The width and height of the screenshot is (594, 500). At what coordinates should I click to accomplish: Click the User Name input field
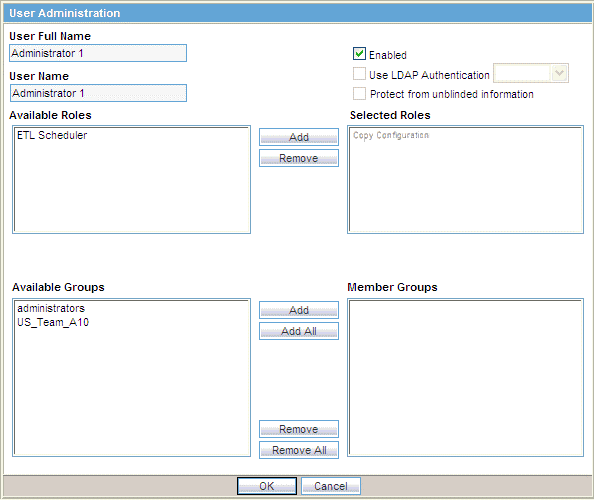pos(98,93)
